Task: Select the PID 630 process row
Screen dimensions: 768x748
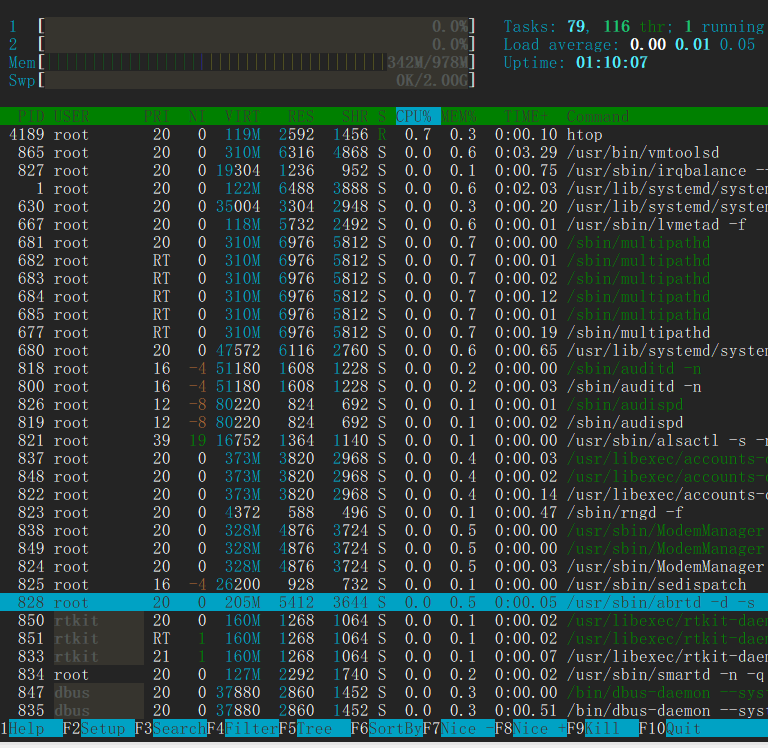Action: point(384,206)
